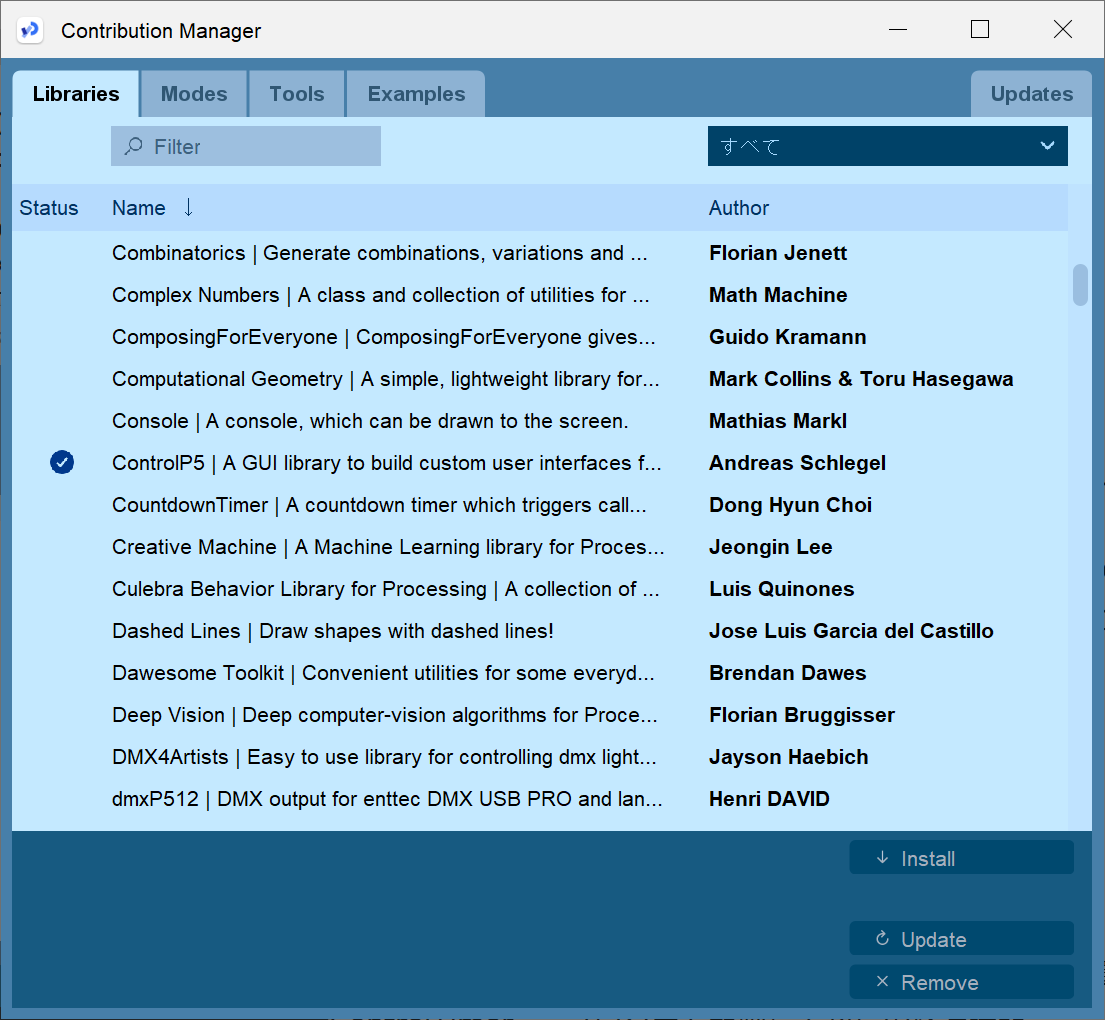
Task: Click author Andreas Schlegel
Action: click(797, 462)
